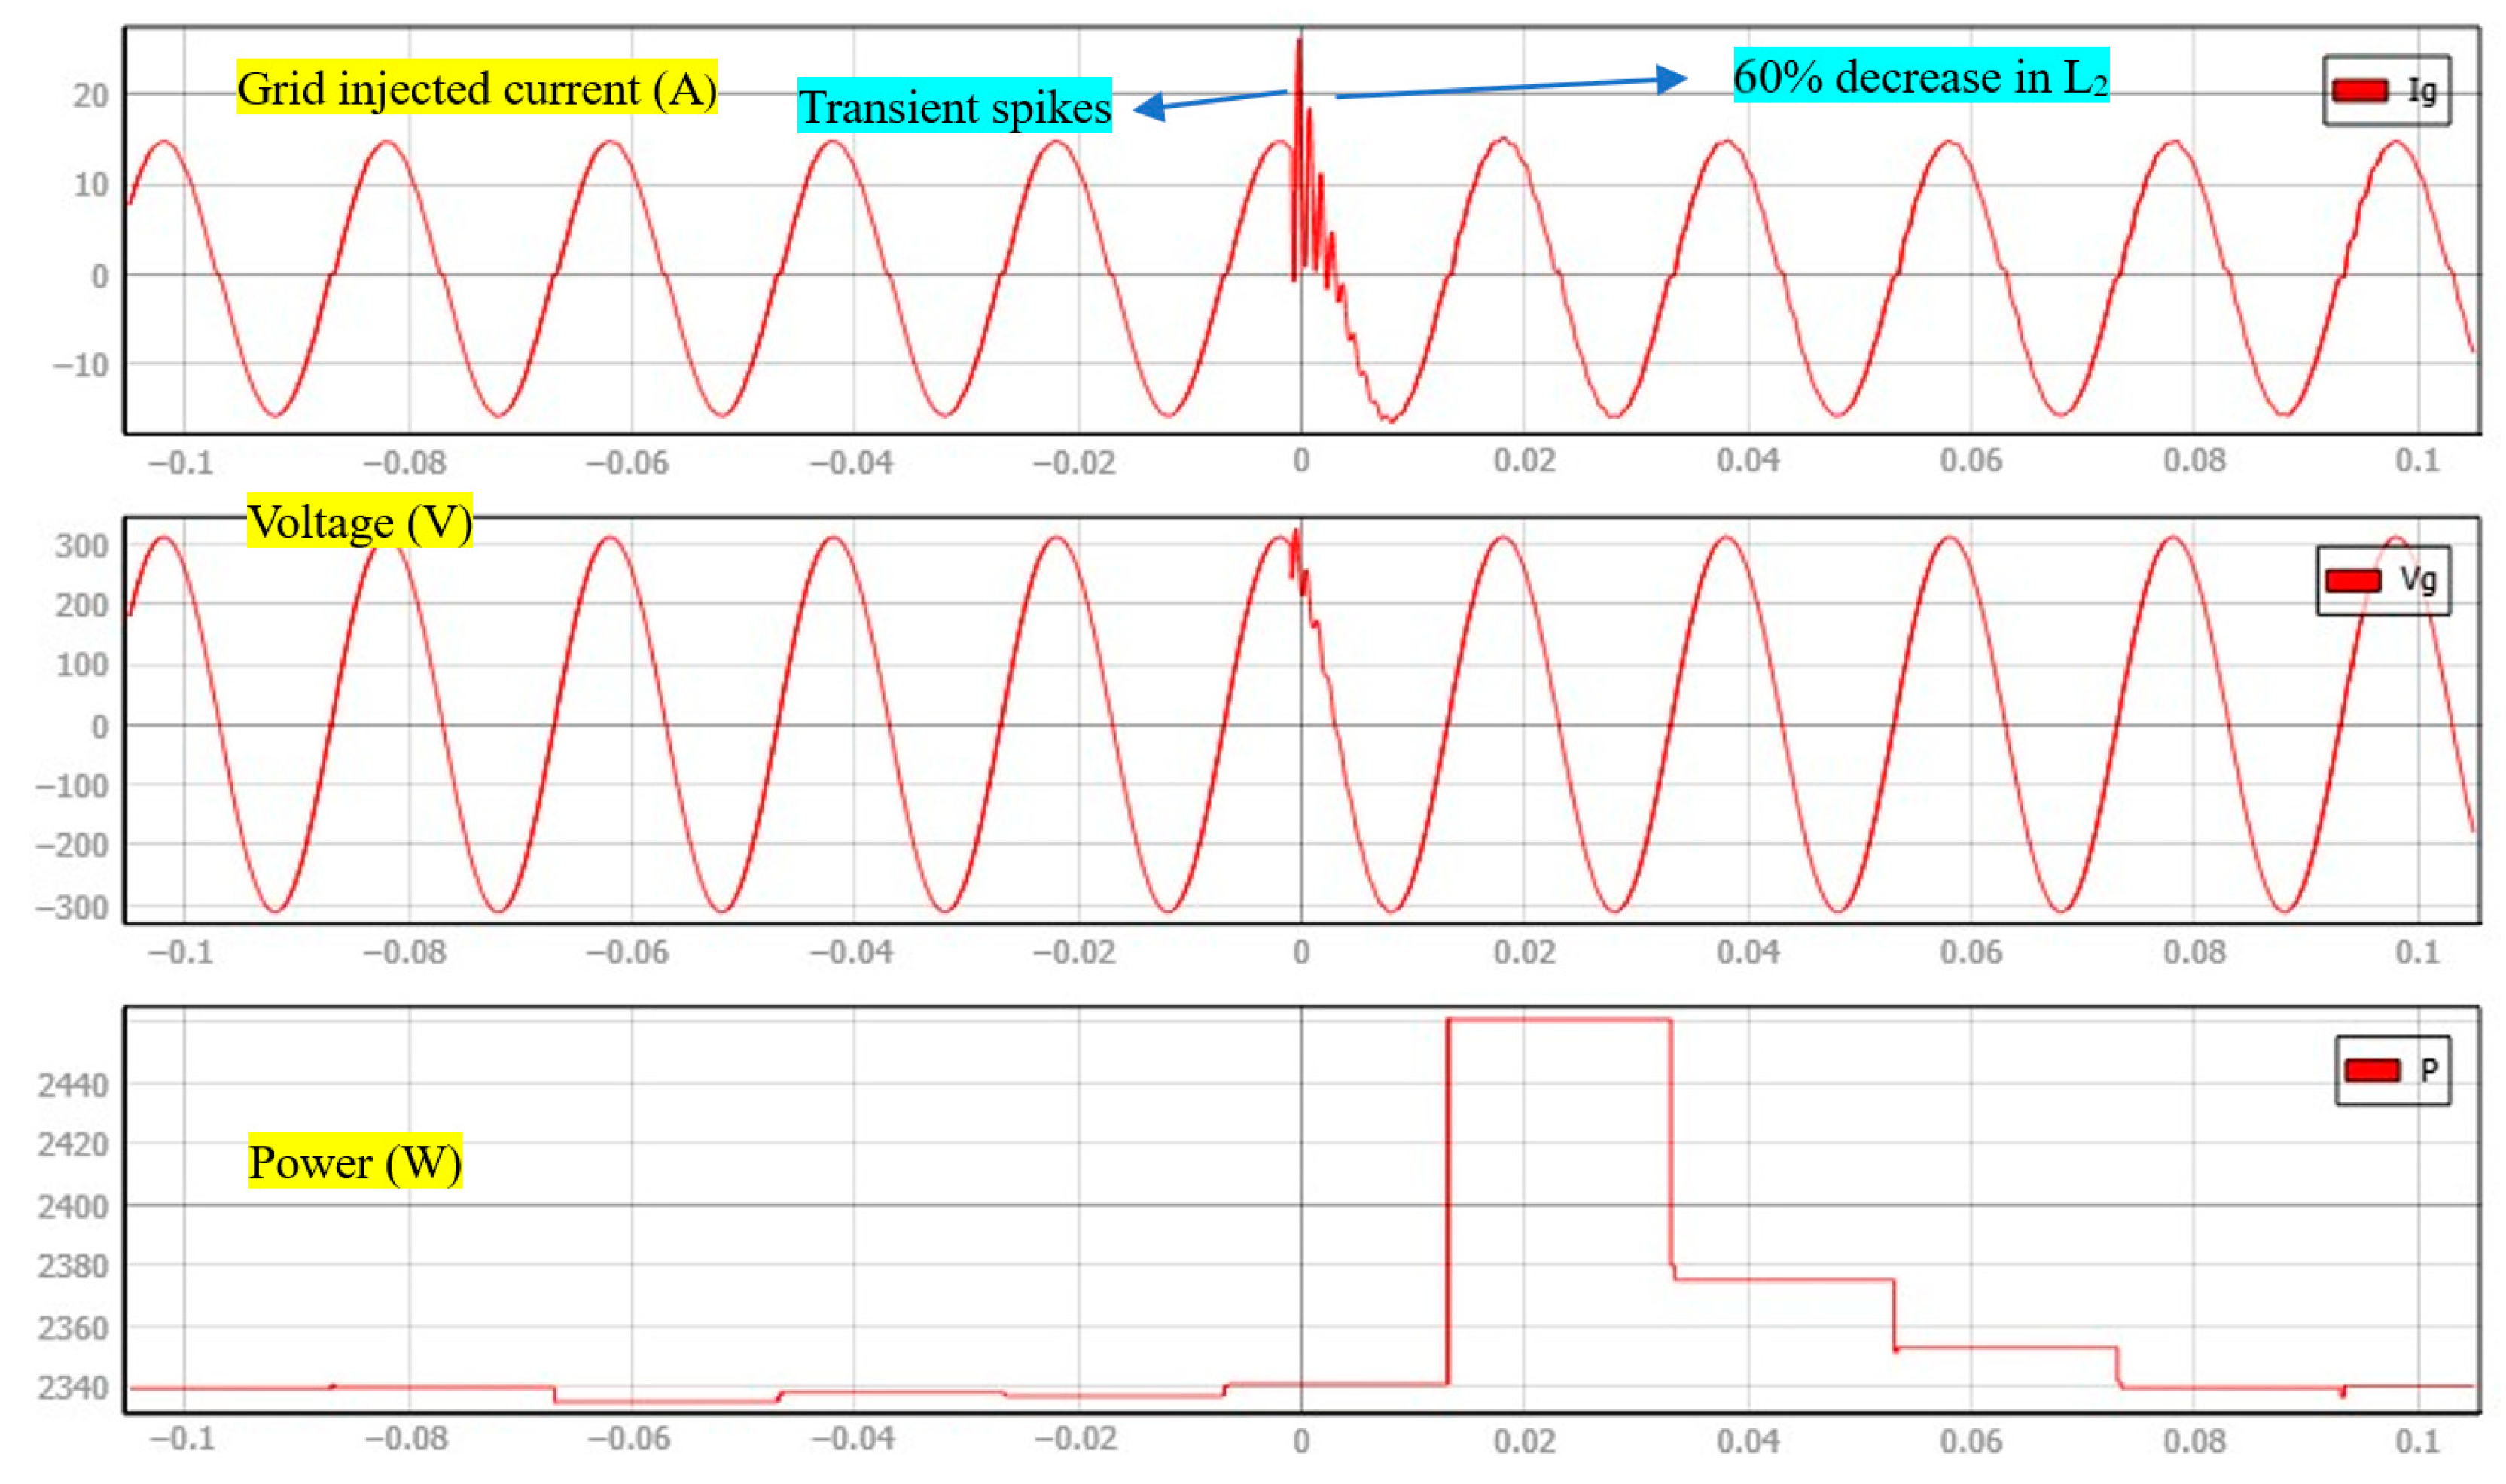Click the tallest transient spike in current plot
This screenshot has height=1484, width=2506.
point(1299,50)
